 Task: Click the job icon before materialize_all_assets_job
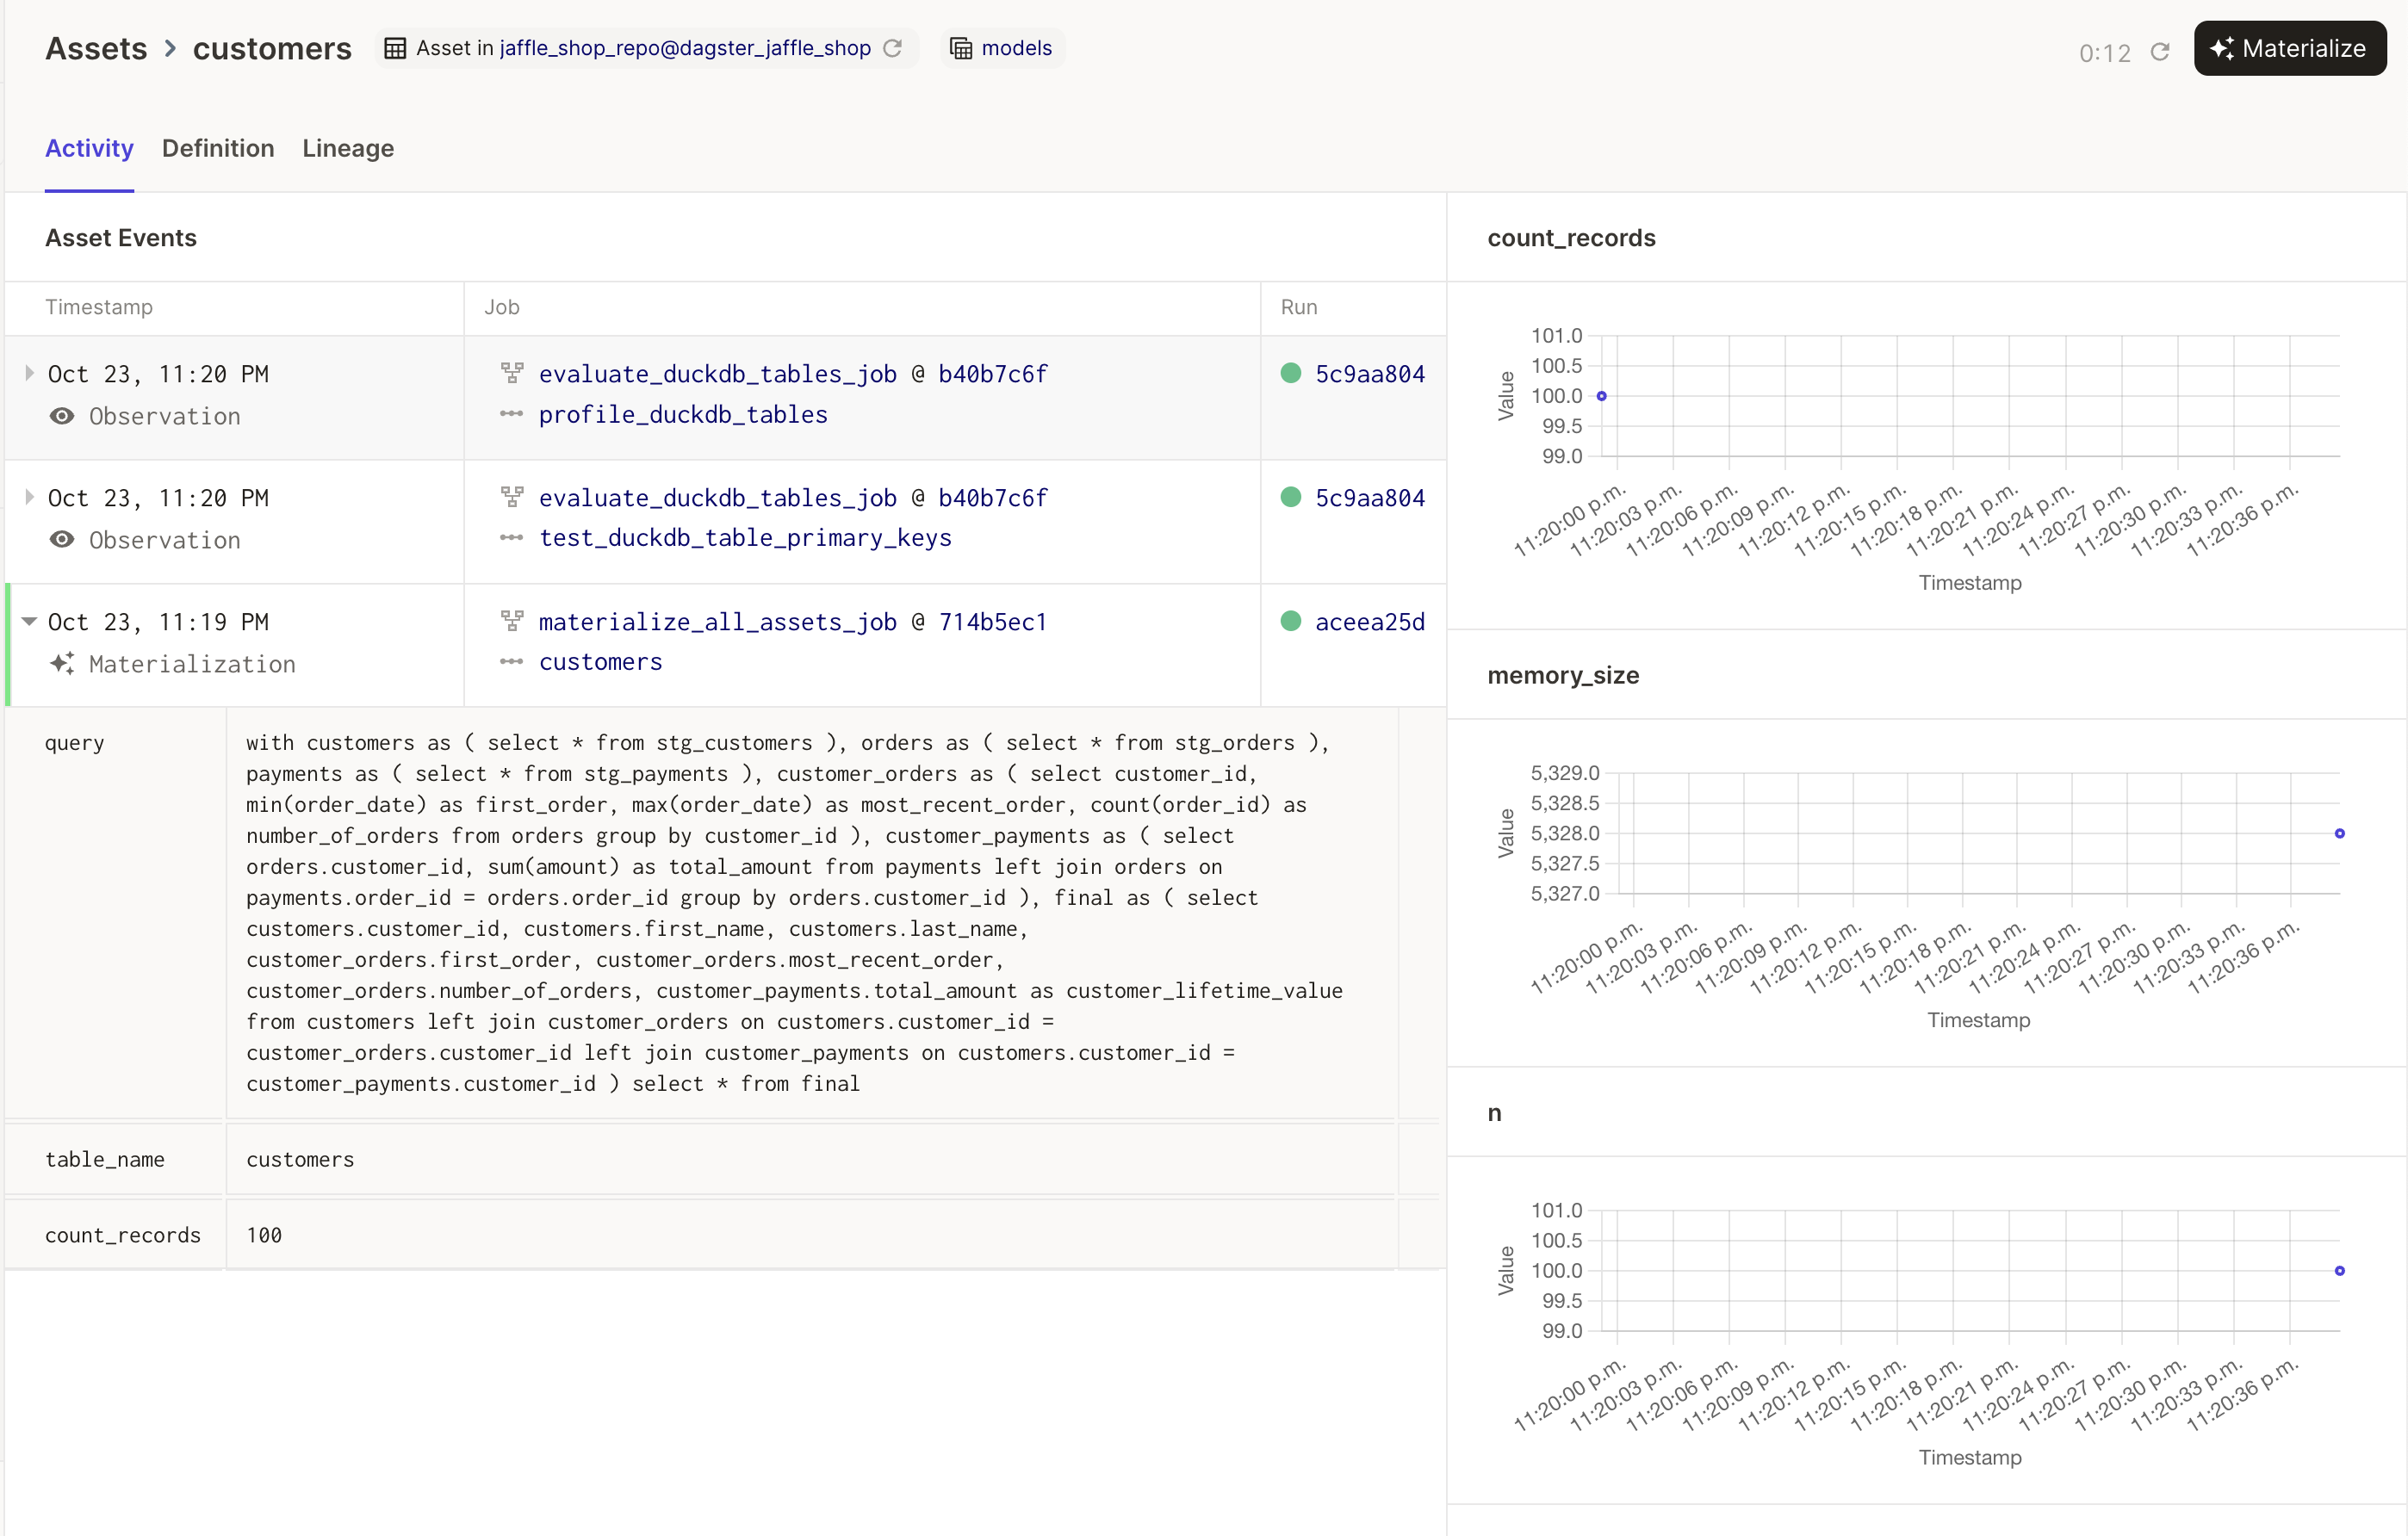512,621
